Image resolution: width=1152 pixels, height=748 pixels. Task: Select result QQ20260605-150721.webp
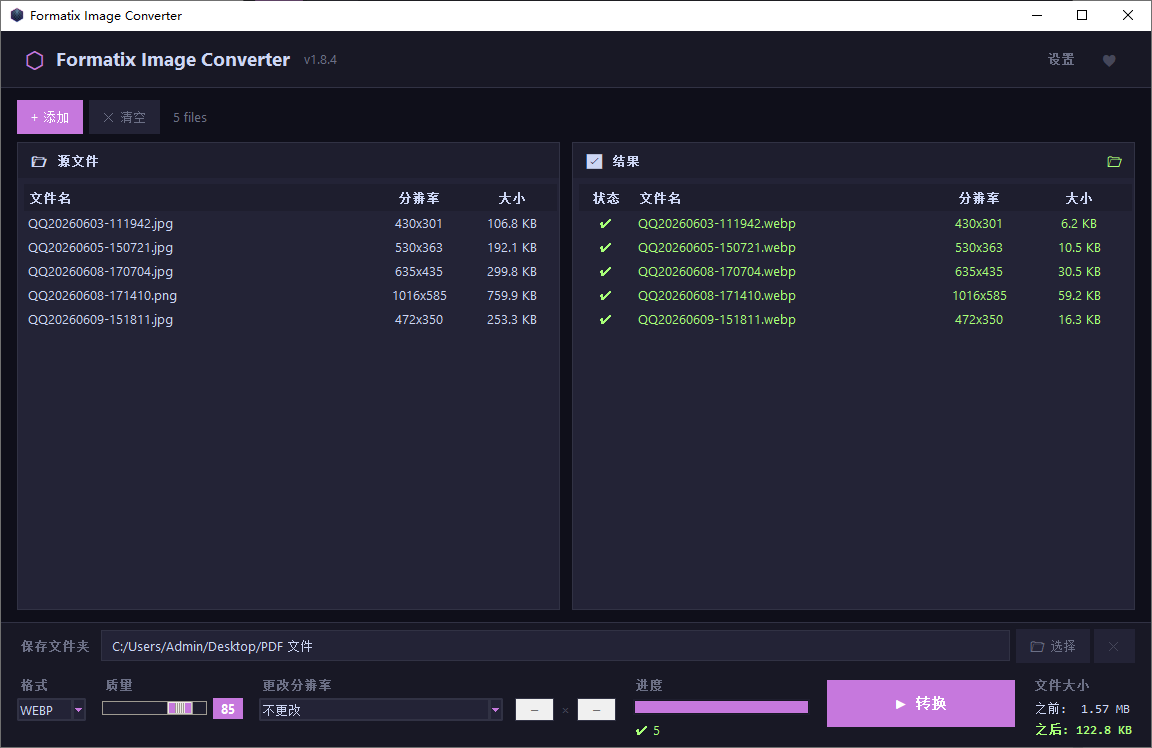[x=853, y=248]
